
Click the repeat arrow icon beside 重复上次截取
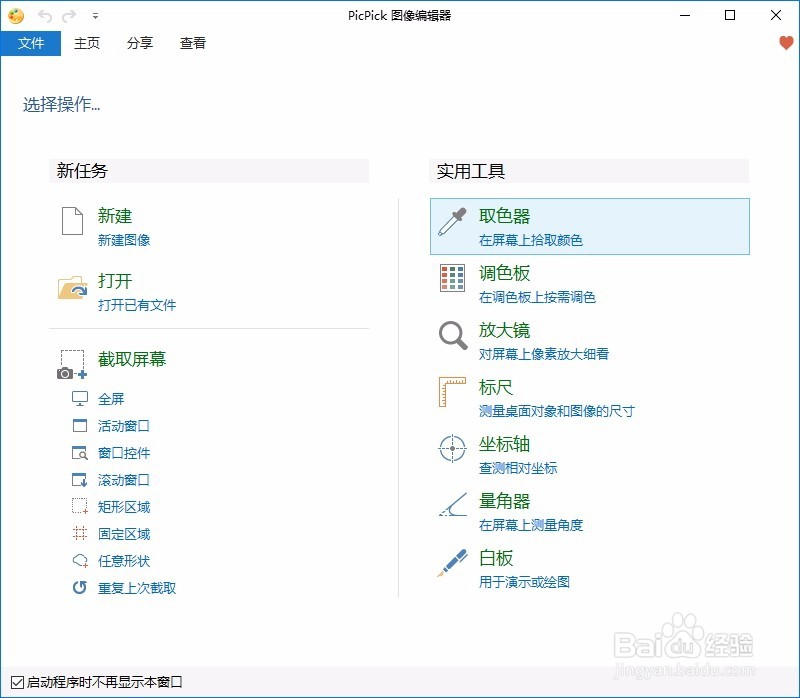pyautogui.click(x=80, y=588)
